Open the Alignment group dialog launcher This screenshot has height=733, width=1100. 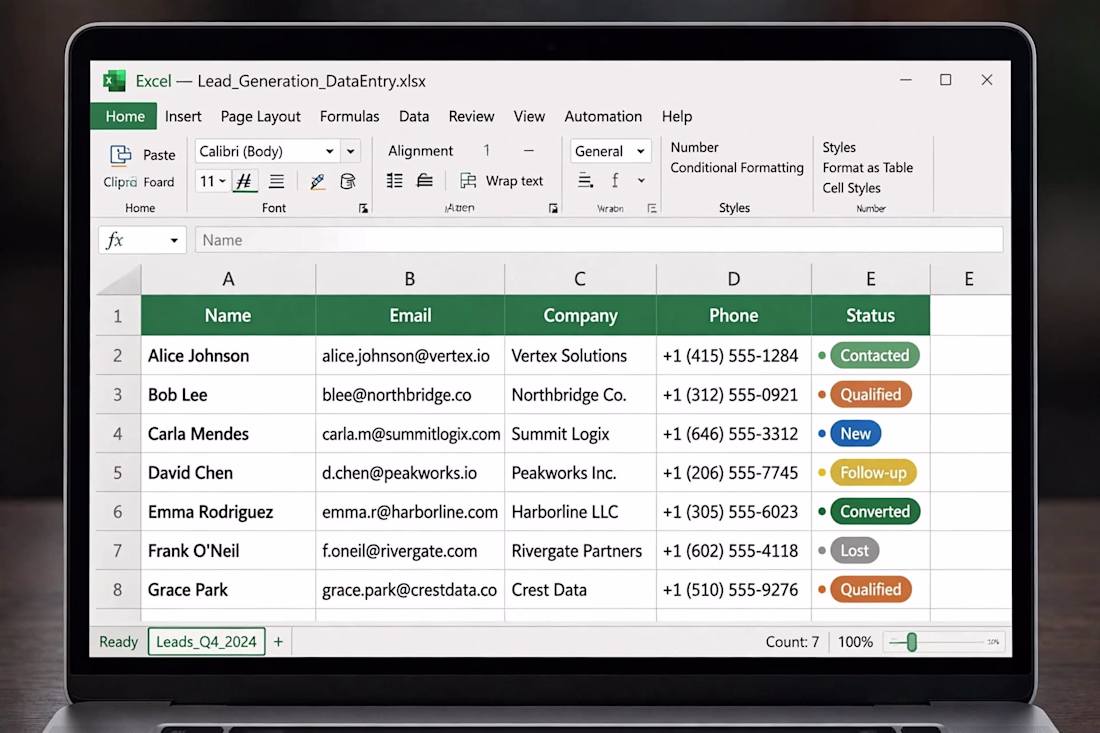pyautogui.click(x=554, y=208)
